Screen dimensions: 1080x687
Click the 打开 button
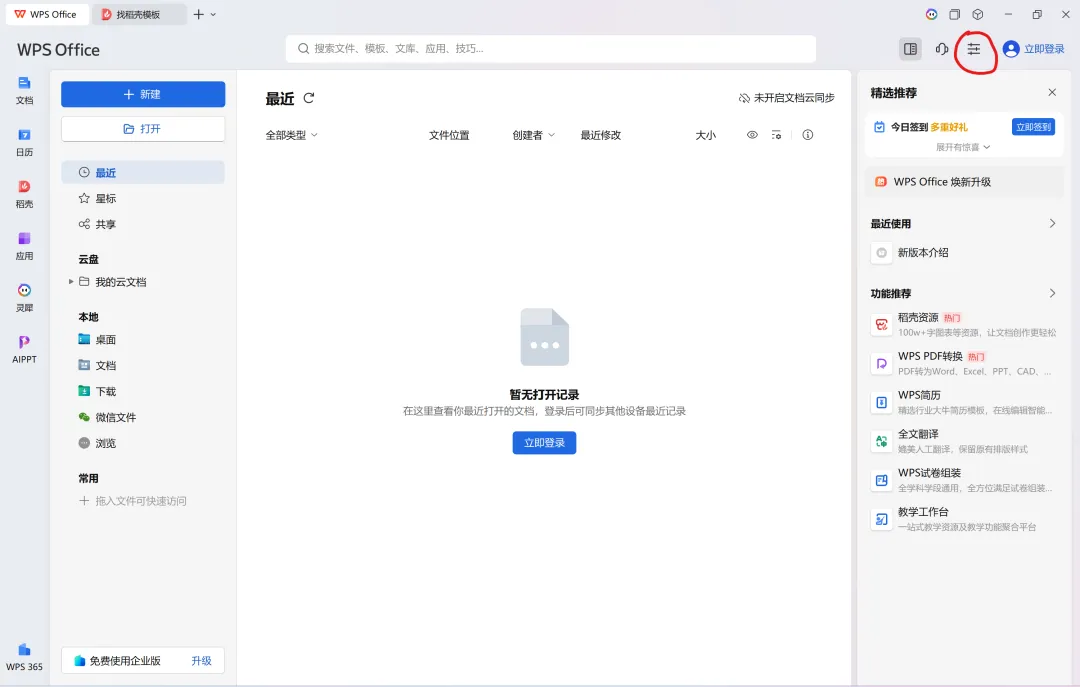click(x=143, y=129)
